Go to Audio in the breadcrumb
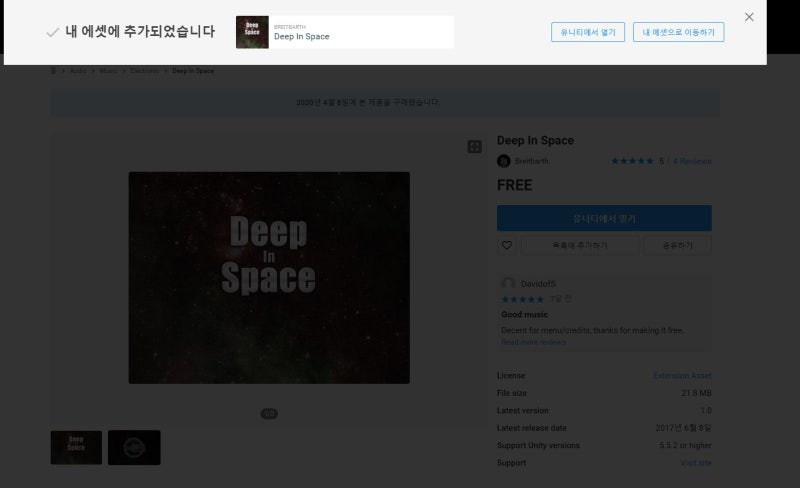The width and height of the screenshot is (800, 488). click(x=78, y=71)
